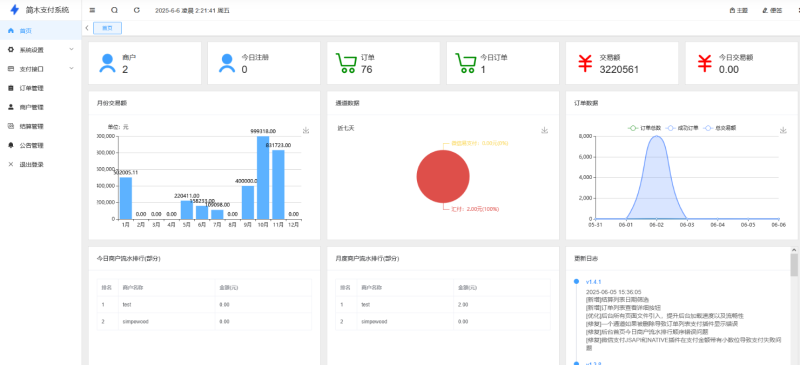Click the 9月 bar labeled 400000
Screen dimensions: 800x365
point(248,203)
